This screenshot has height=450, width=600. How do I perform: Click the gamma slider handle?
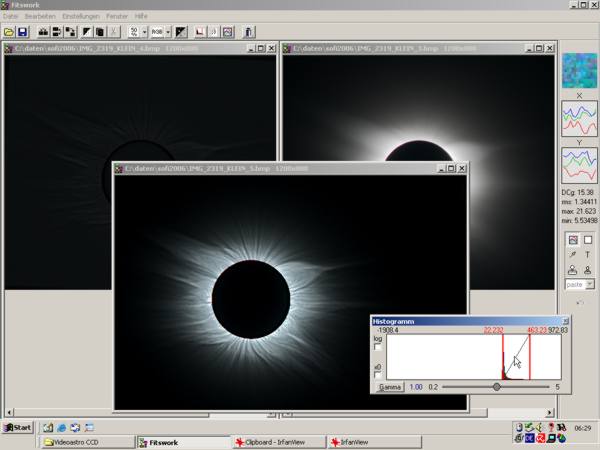pos(497,386)
